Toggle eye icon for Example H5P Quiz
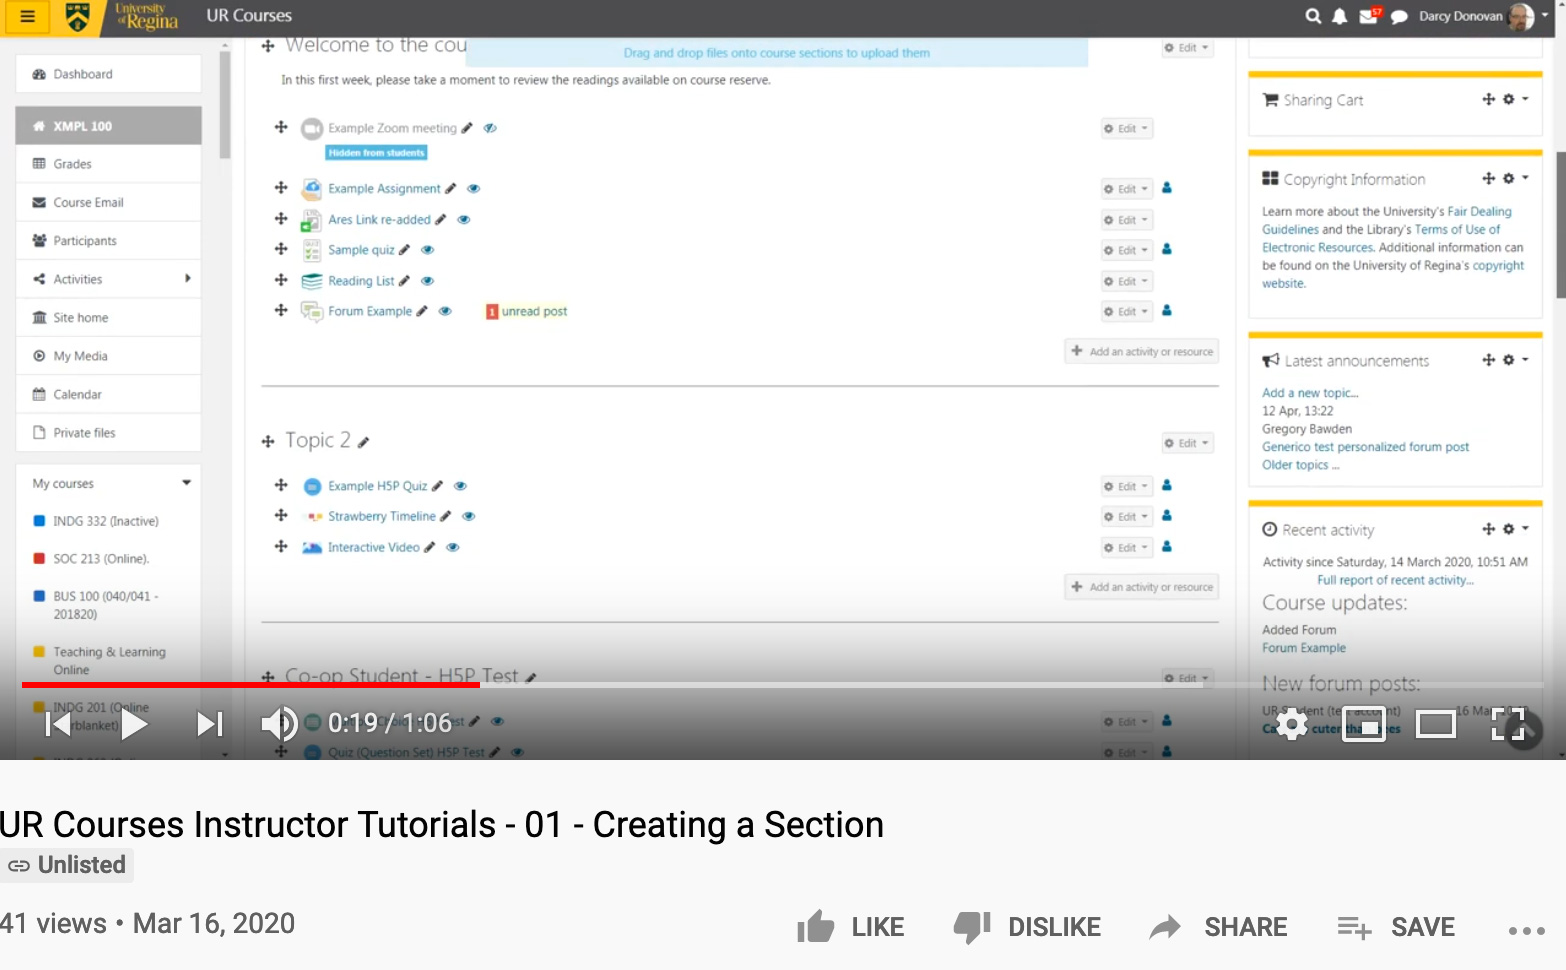Image resolution: width=1566 pixels, height=970 pixels. (x=461, y=486)
